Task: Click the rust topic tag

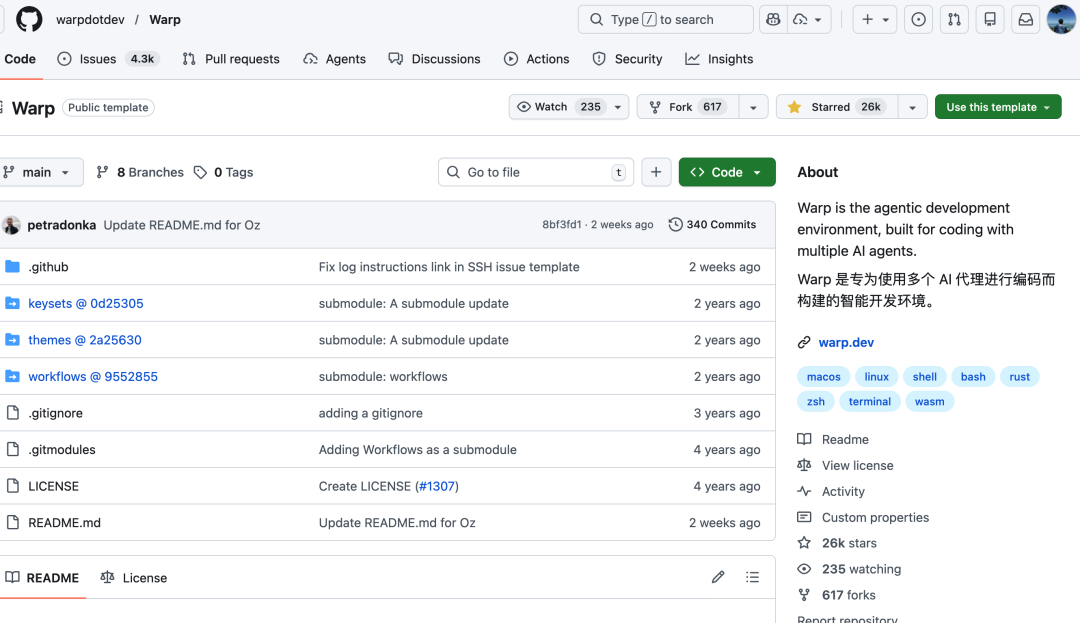Action: click(x=1019, y=376)
